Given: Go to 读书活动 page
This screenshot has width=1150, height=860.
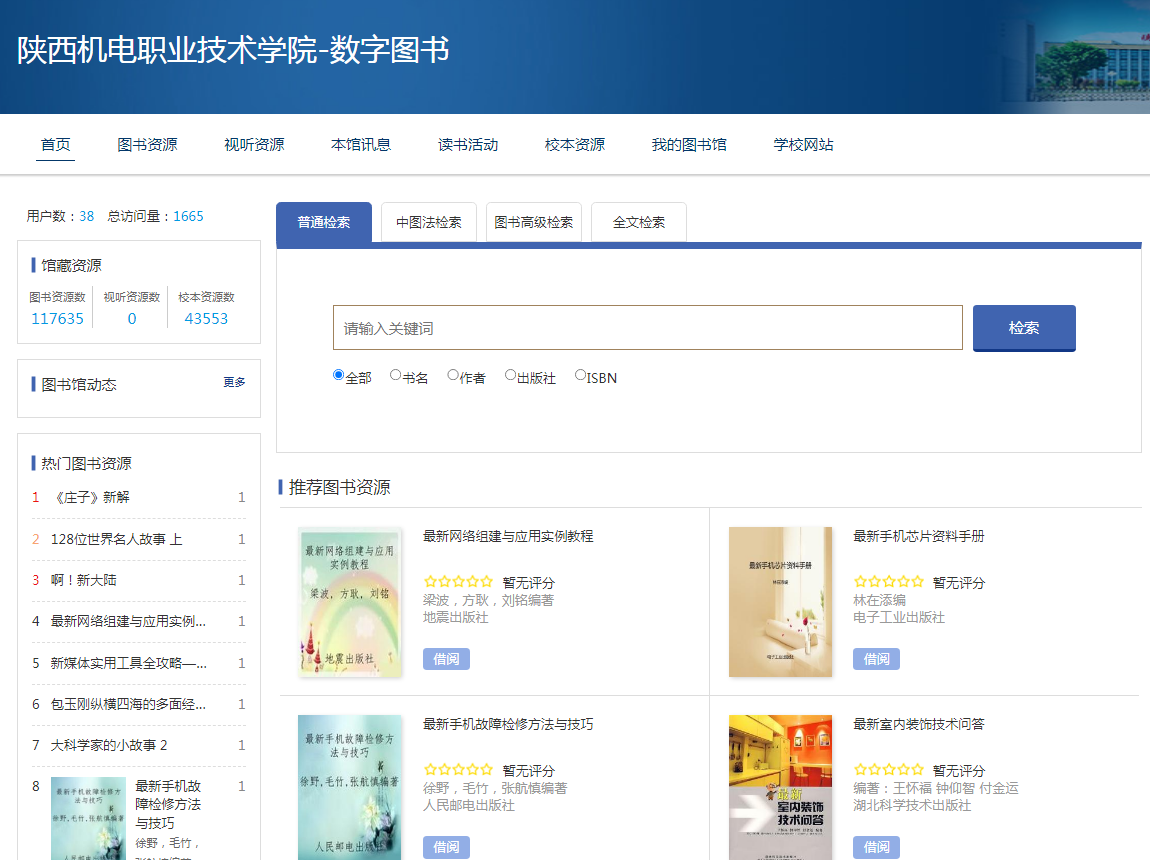Looking at the screenshot, I should pyautogui.click(x=468, y=144).
